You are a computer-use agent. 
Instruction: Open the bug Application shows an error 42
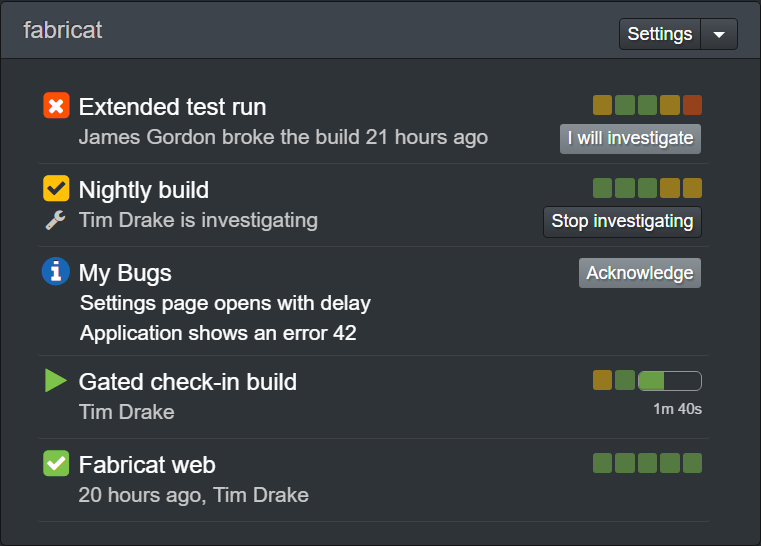[218, 333]
